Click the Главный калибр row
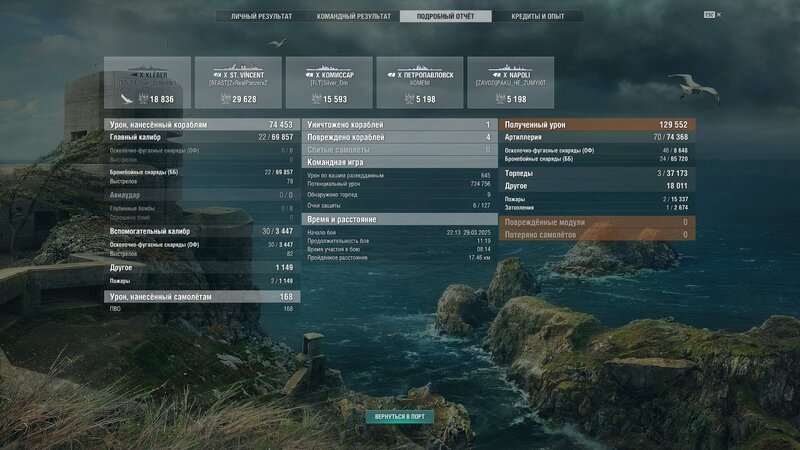The width and height of the screenshot is (800, 450). (202, 137)
